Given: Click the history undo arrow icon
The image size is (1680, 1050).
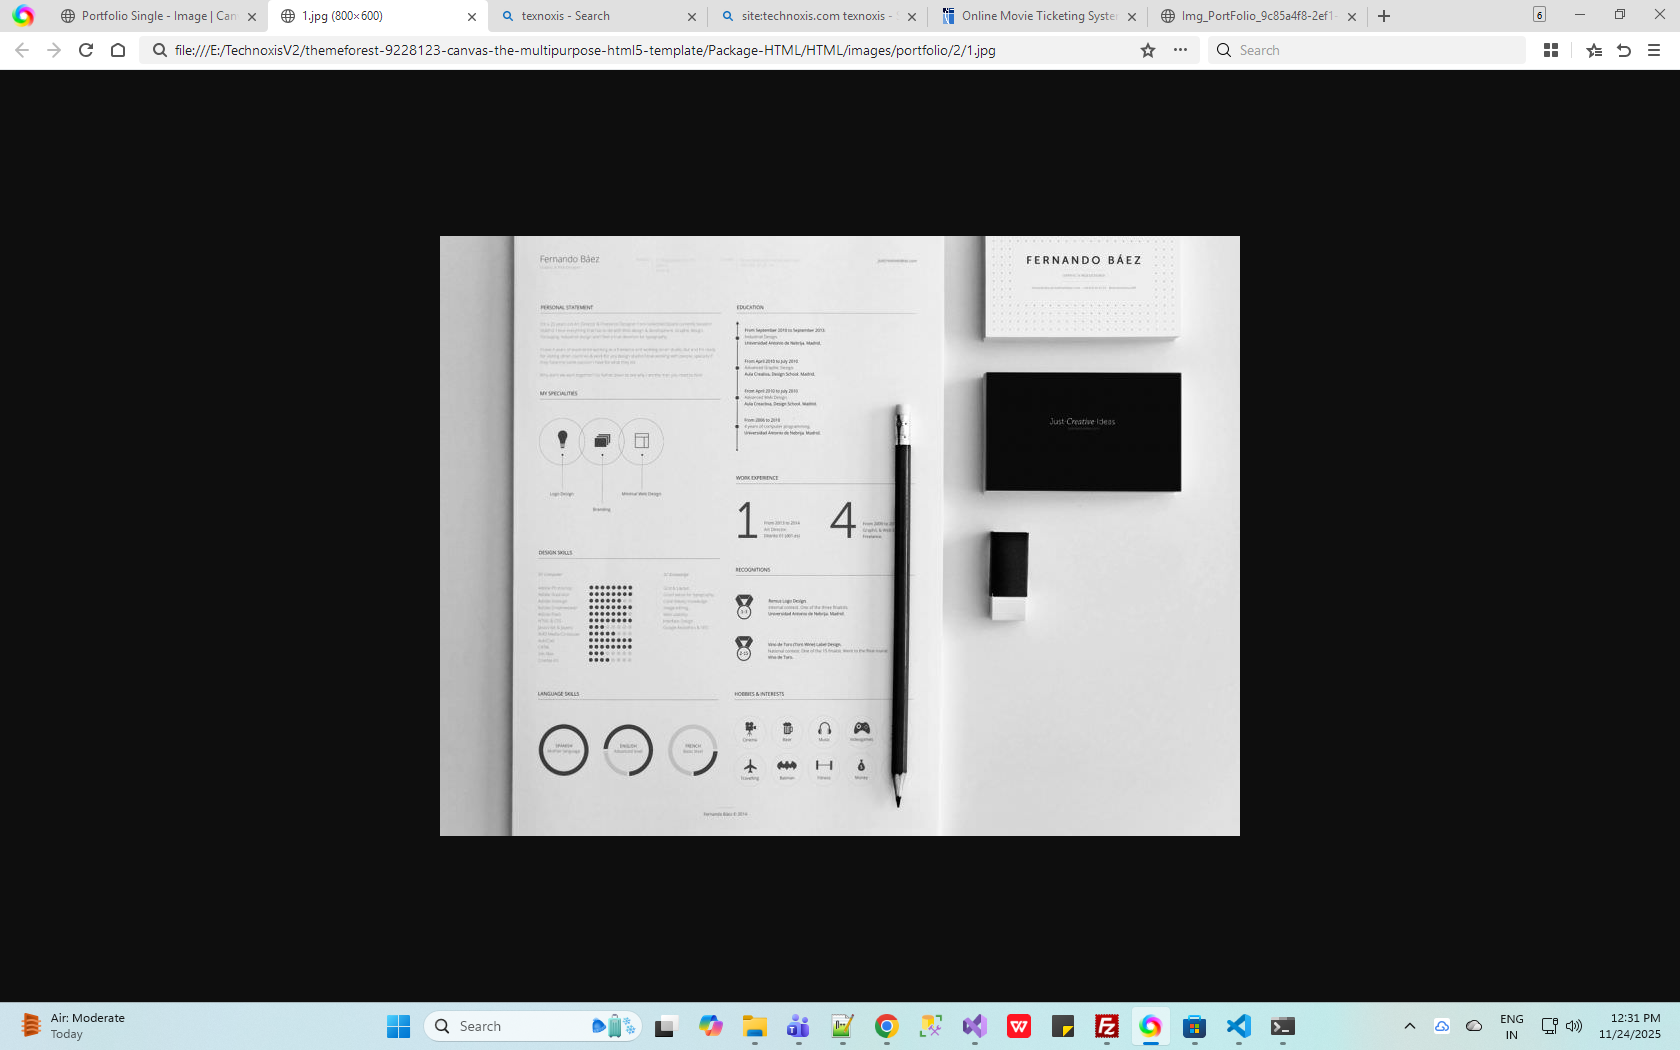Looking at the screenshot, I should pos(1624,50).
